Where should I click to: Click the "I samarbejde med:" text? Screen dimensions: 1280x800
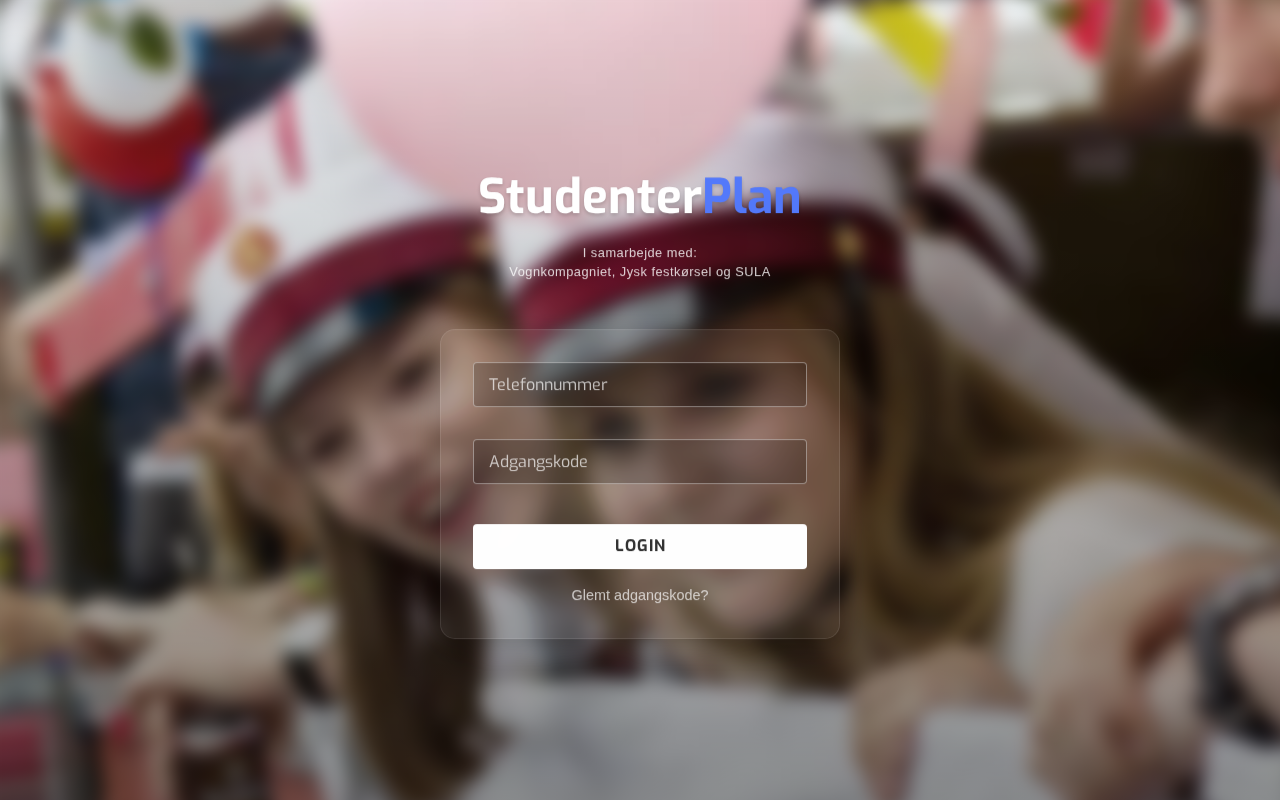640,253
